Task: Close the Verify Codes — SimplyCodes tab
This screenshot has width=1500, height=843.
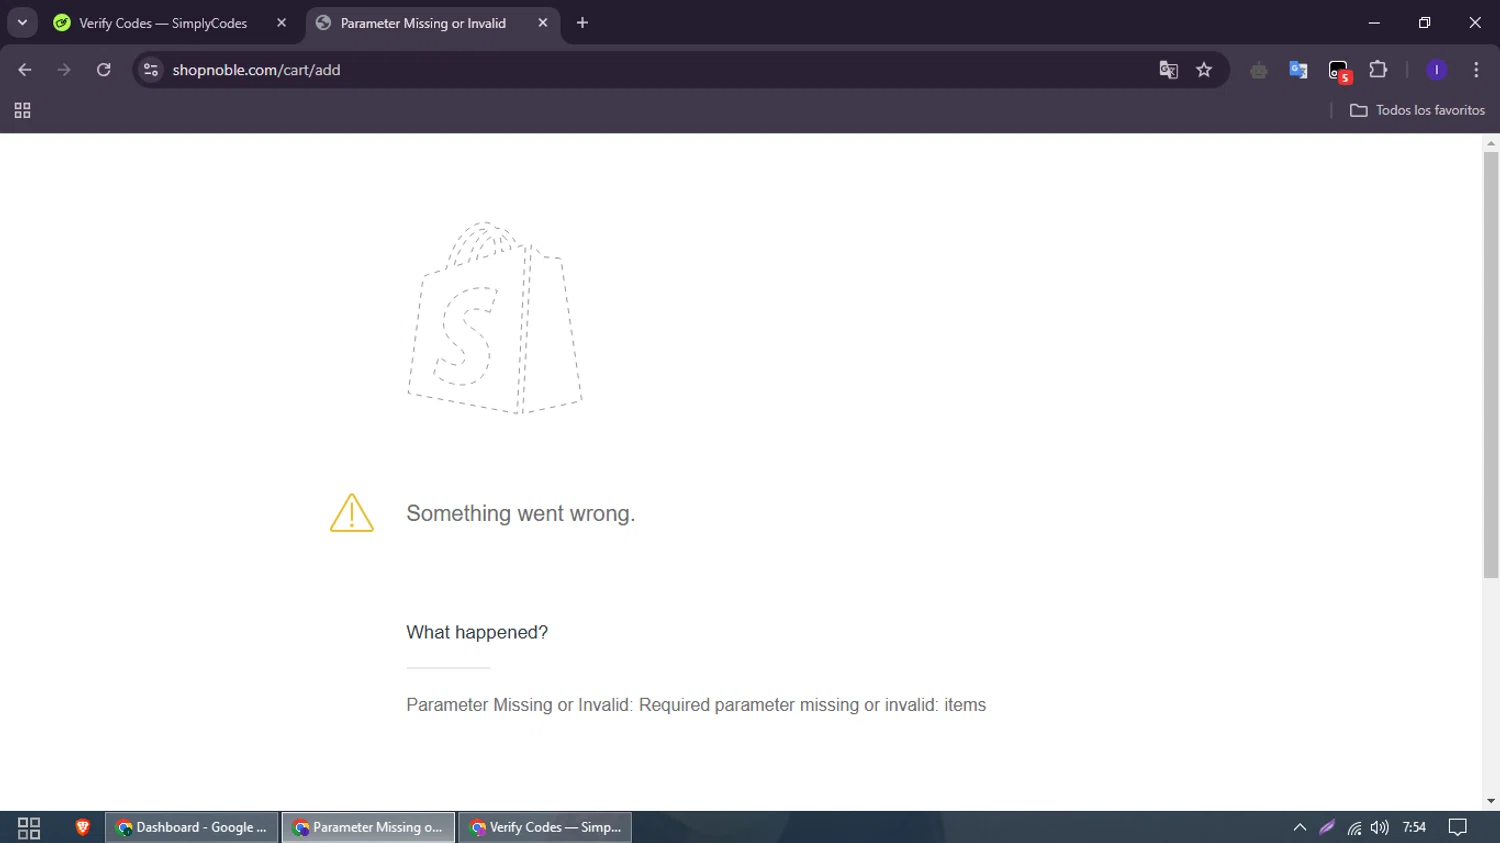Action: [281, 23]
